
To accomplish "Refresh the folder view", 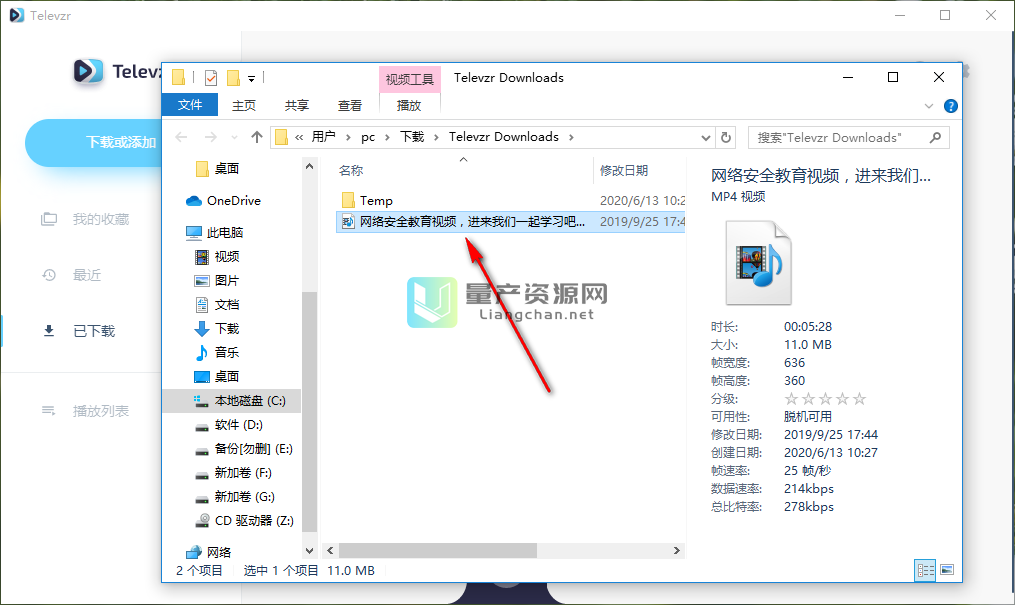I will coord(726,137).
